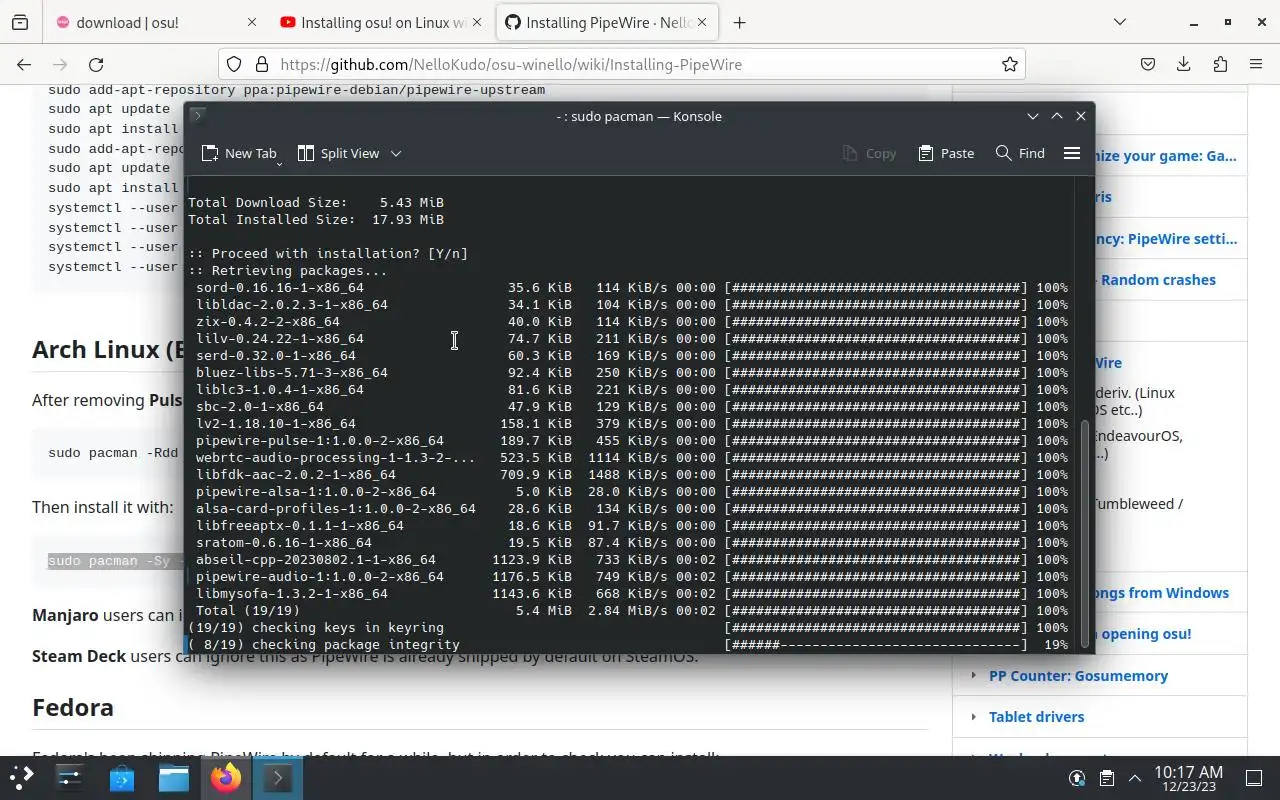Viewport: 1280px width, 800px height.
Task: Open Firefox application hamburger menu
Action: pyautogui.click(x=1256, y=64)
